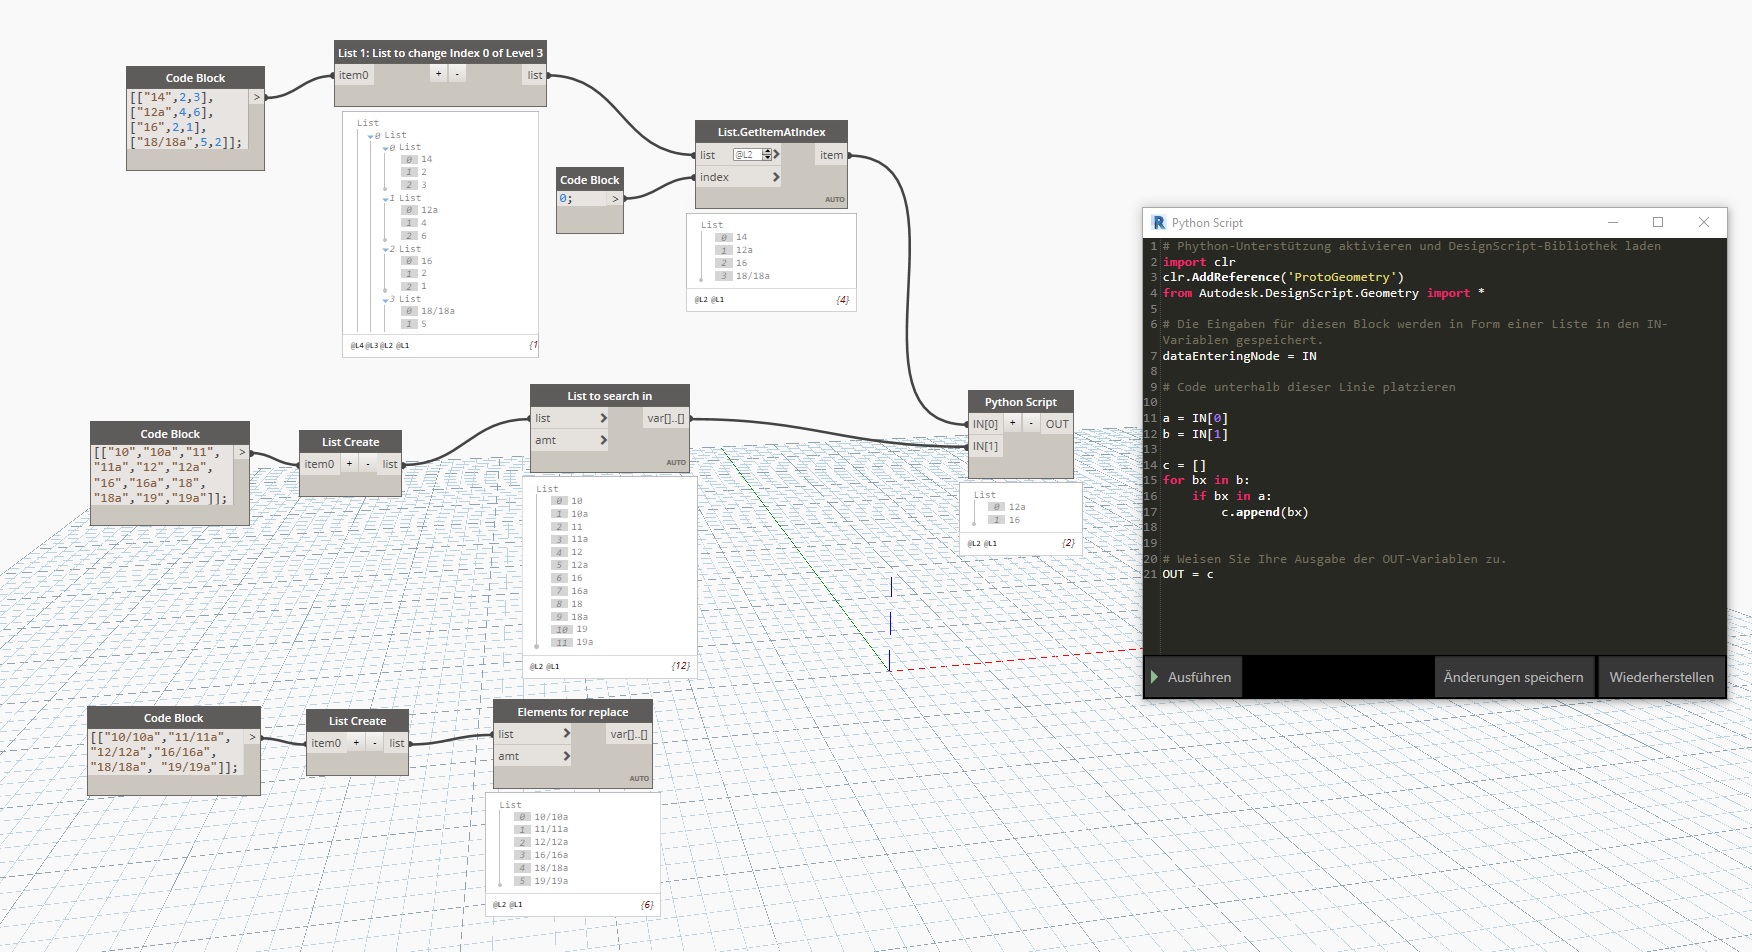Select the List.GetItemAtIndex node title
Screen dimensions: 1752x952
771,132
